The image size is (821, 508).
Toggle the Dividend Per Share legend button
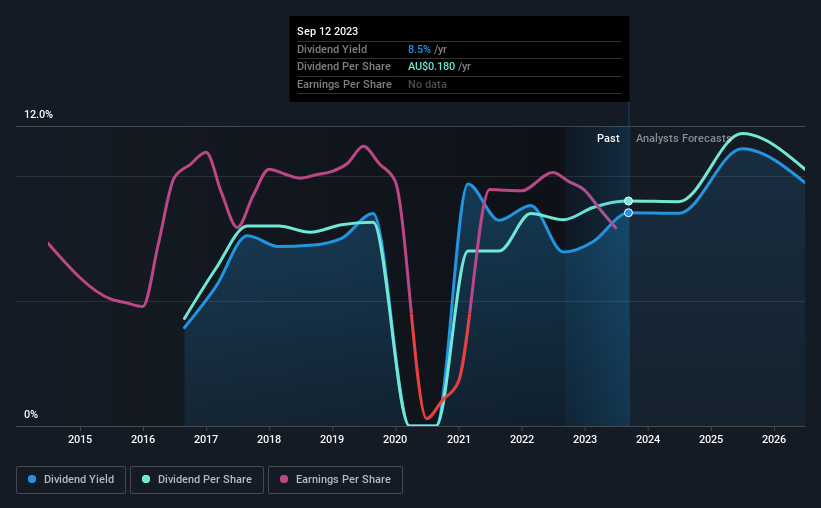coord(197,480)
